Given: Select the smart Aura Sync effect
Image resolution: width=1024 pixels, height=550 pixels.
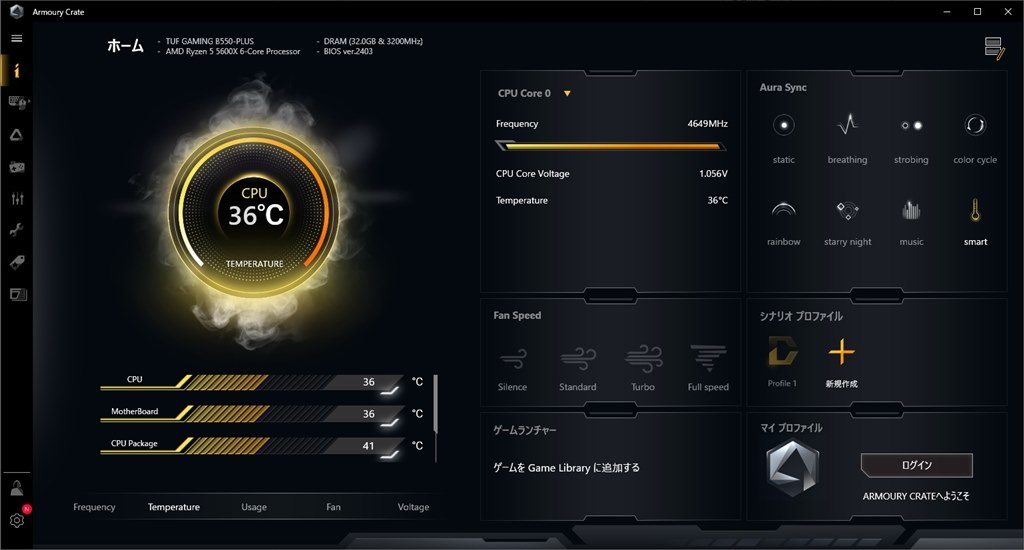Looking at the screenshot, I should click(x=975, y=222).
